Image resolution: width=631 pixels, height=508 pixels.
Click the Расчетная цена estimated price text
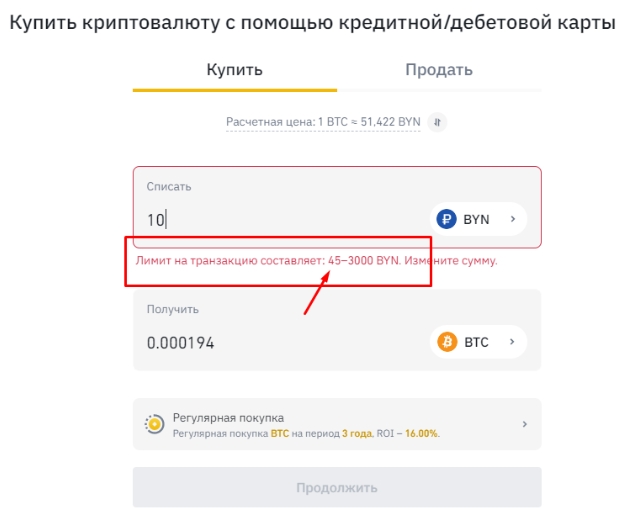[323, 122]
